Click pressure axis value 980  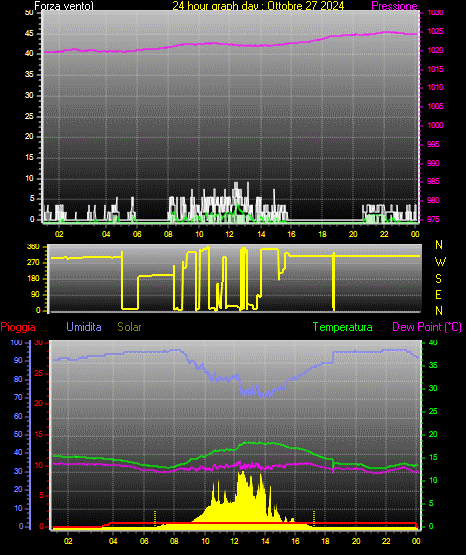[434, 200]
